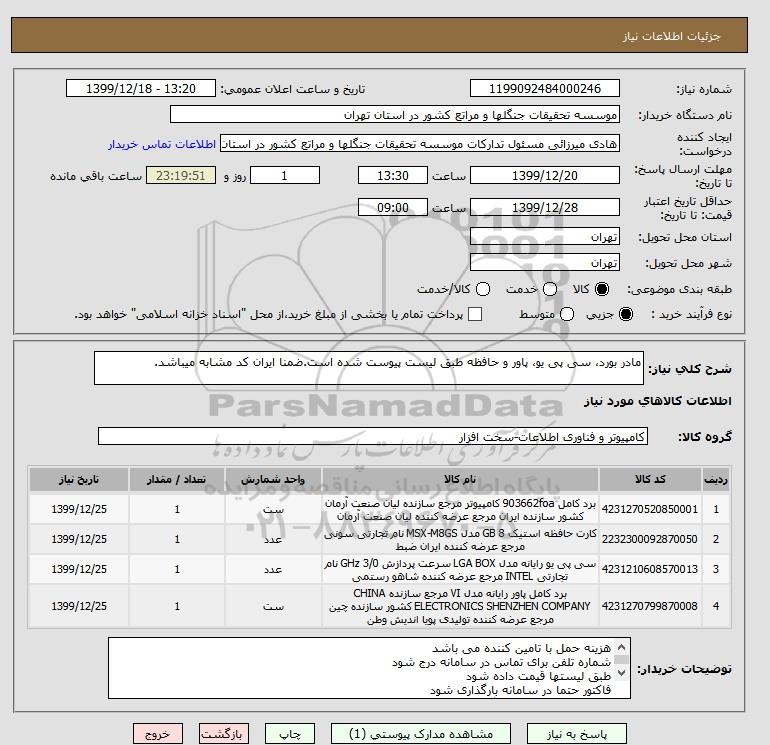Choose متوسط purchase process type

tap(567, 314)
